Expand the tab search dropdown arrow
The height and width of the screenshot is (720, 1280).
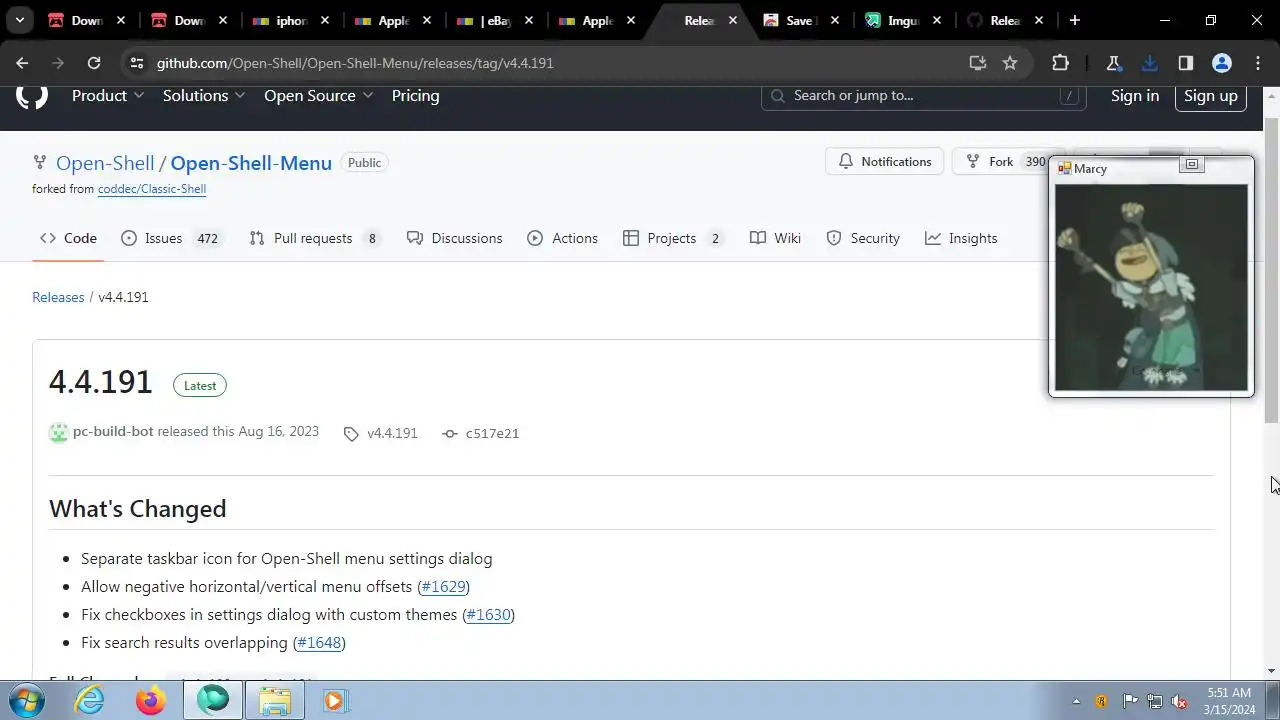19,20
